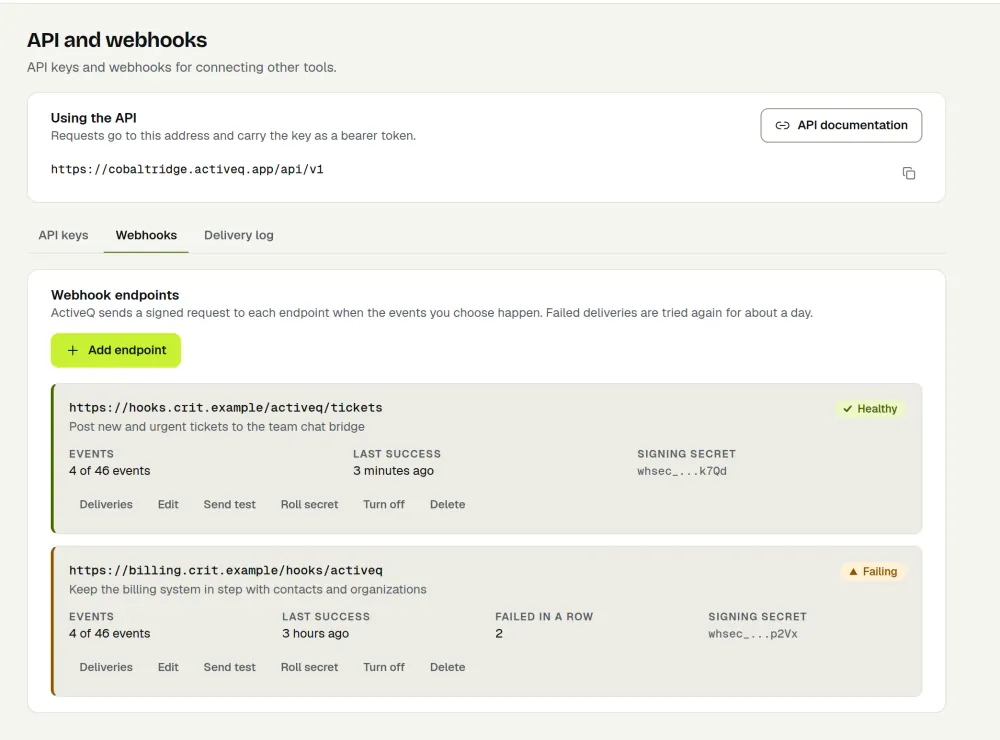Click the 'Webhook endpoints' section heading

click(x=115, y=295)
